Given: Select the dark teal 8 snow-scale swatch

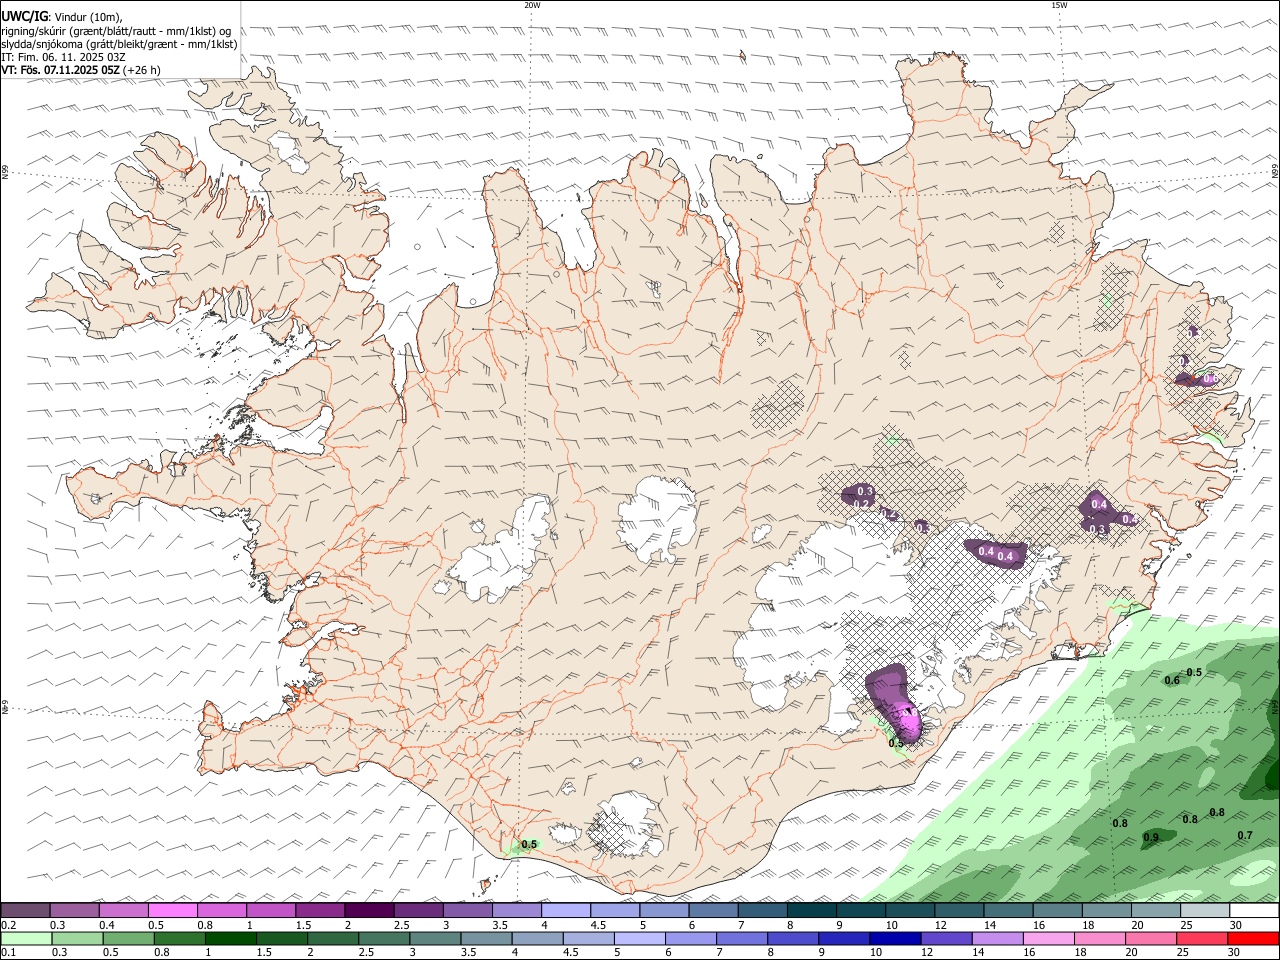Looking at the screenshot, I should pyautogui.click(x=812, y=911).
